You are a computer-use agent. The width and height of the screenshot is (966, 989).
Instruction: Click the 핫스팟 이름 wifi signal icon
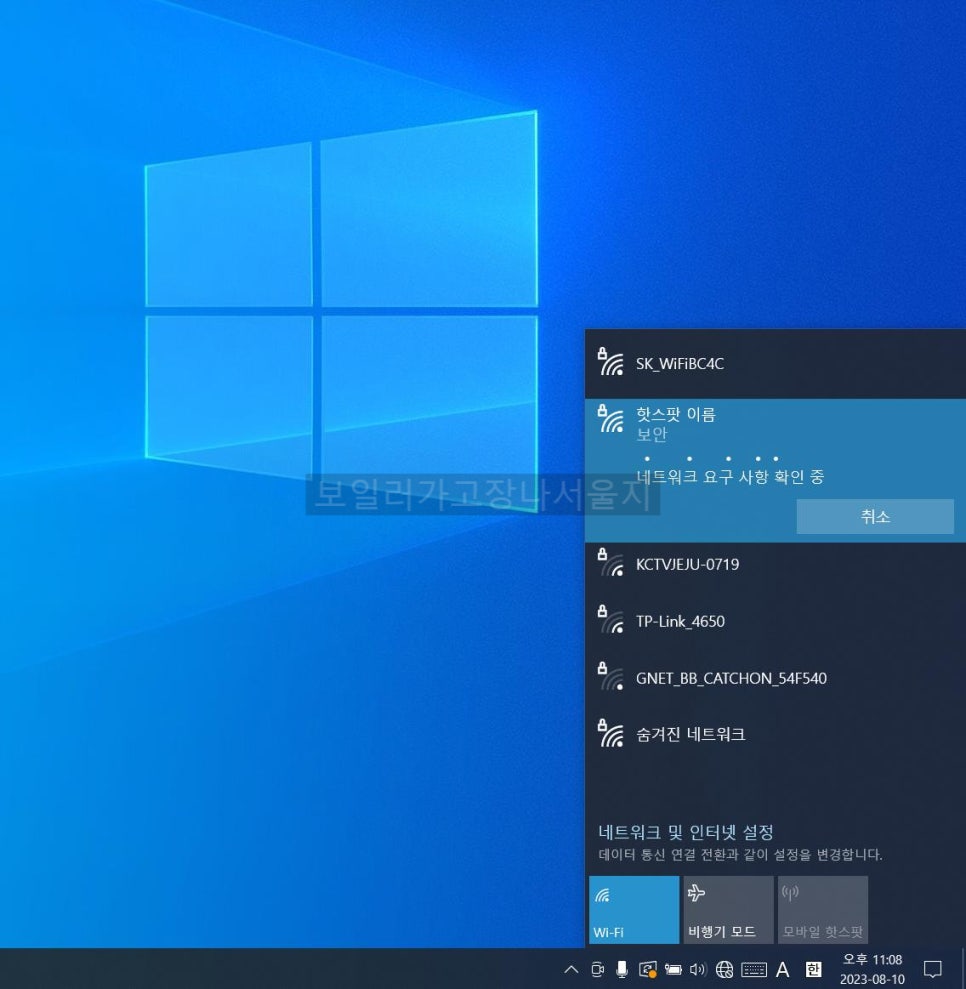pos(610,419)
